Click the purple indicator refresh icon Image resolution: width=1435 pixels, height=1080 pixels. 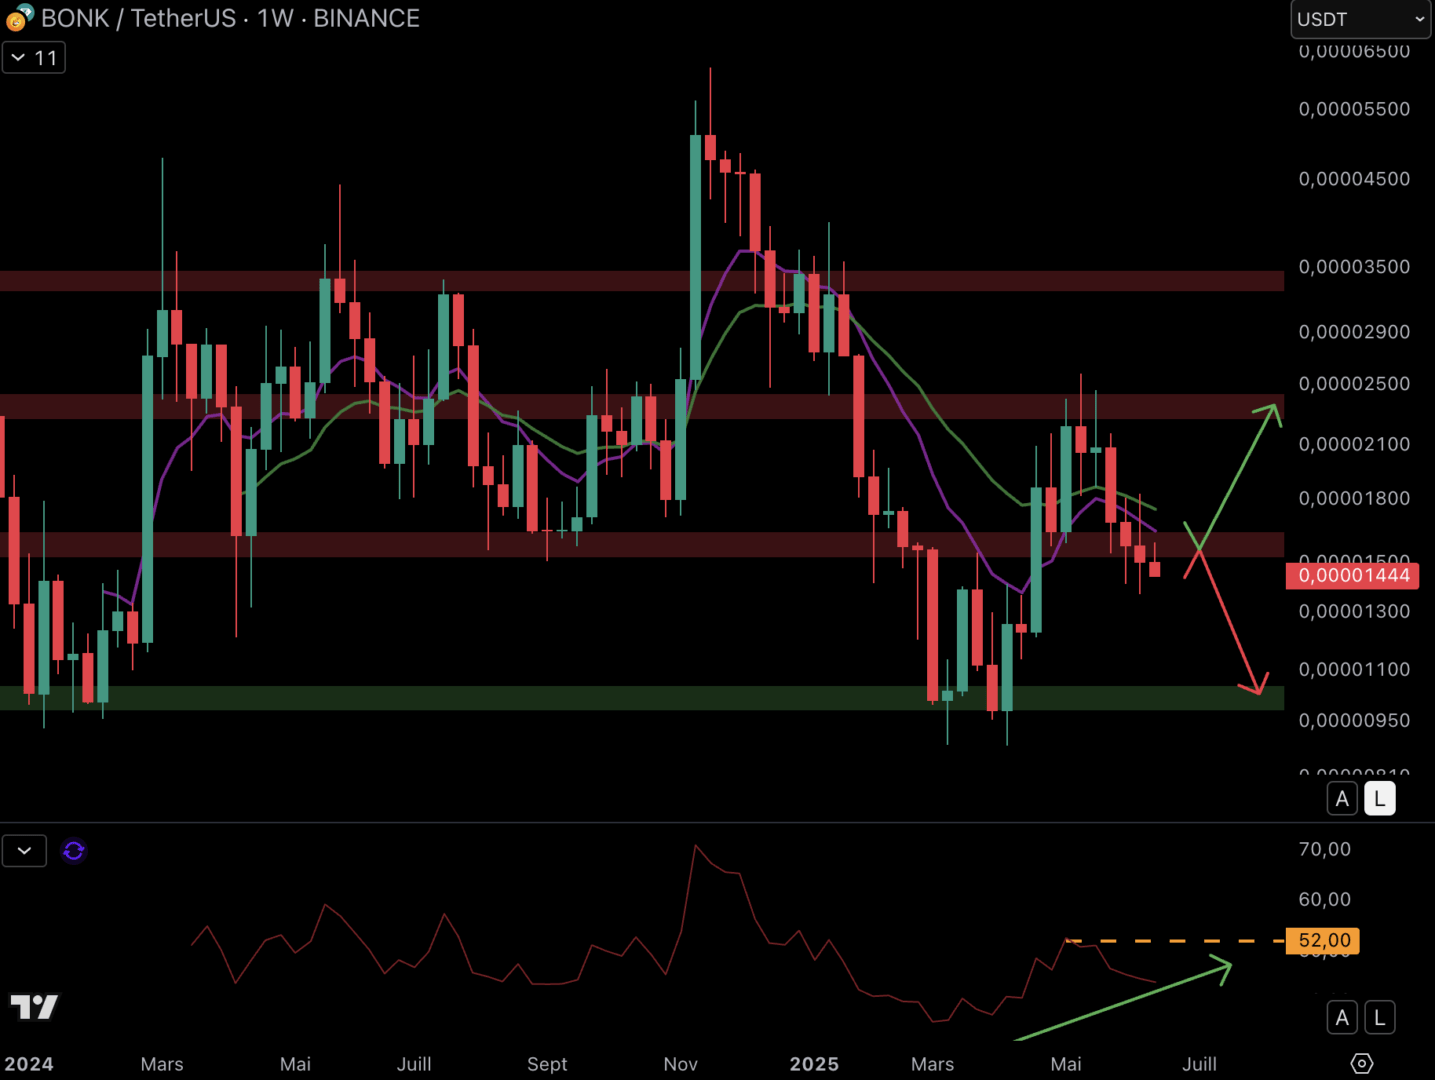(74, 851)
